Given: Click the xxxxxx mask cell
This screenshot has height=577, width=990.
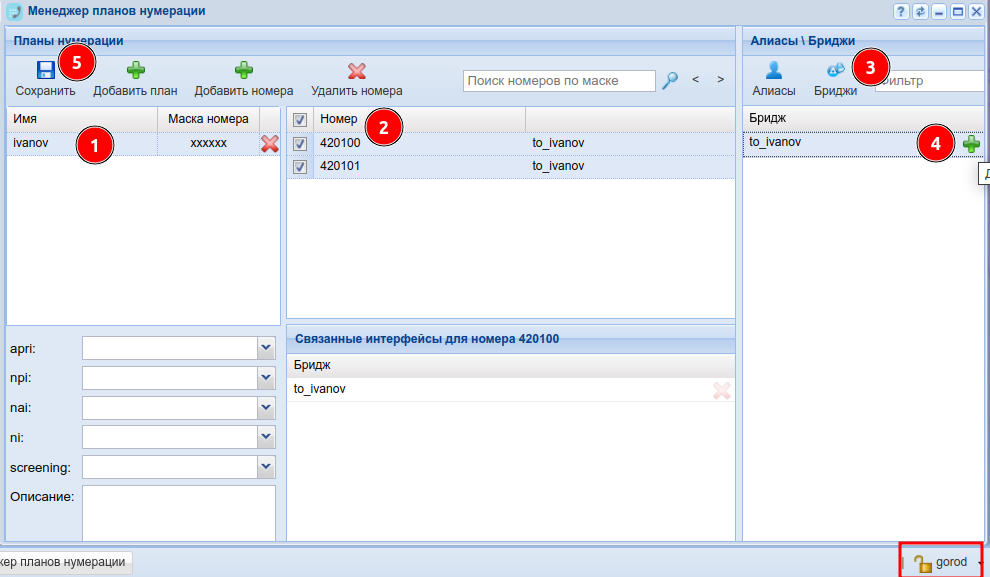Looking at the screenshot, I should (208, 143).
